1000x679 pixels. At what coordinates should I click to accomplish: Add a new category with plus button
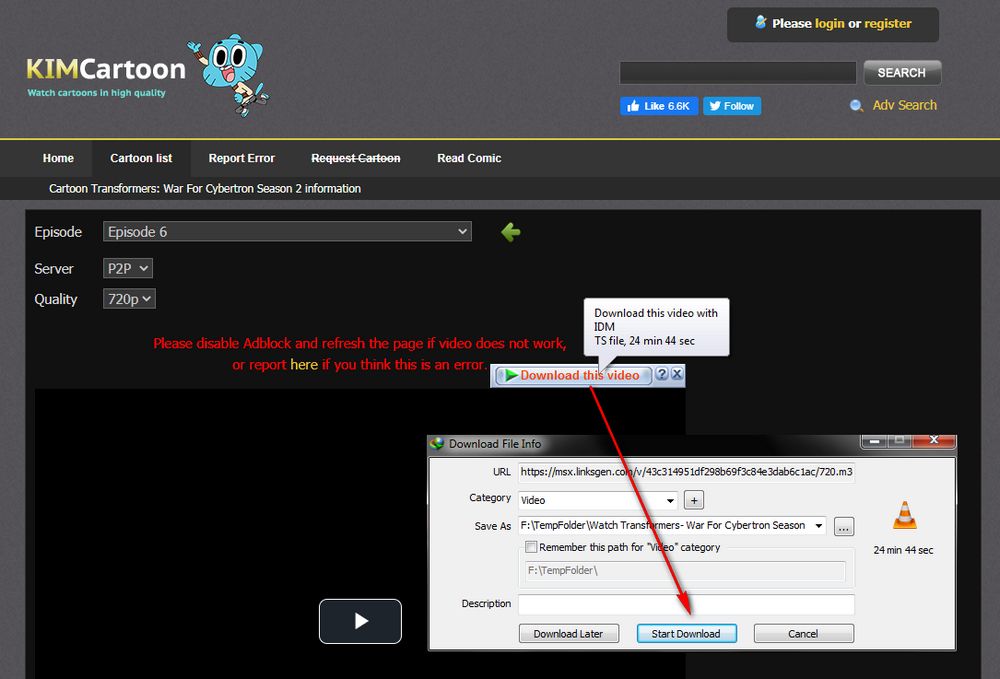[694, 500]
